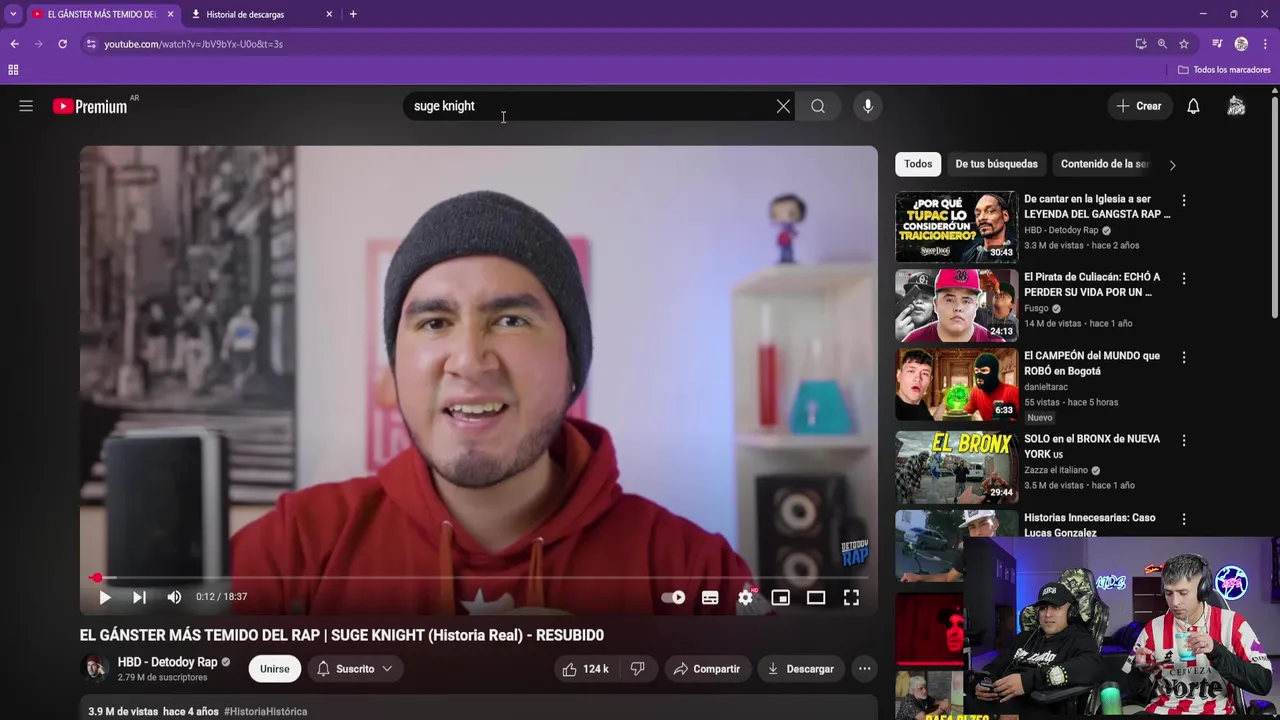Go back in browser history
Viewport: 1280px width, 720px height.
[14, 44]
